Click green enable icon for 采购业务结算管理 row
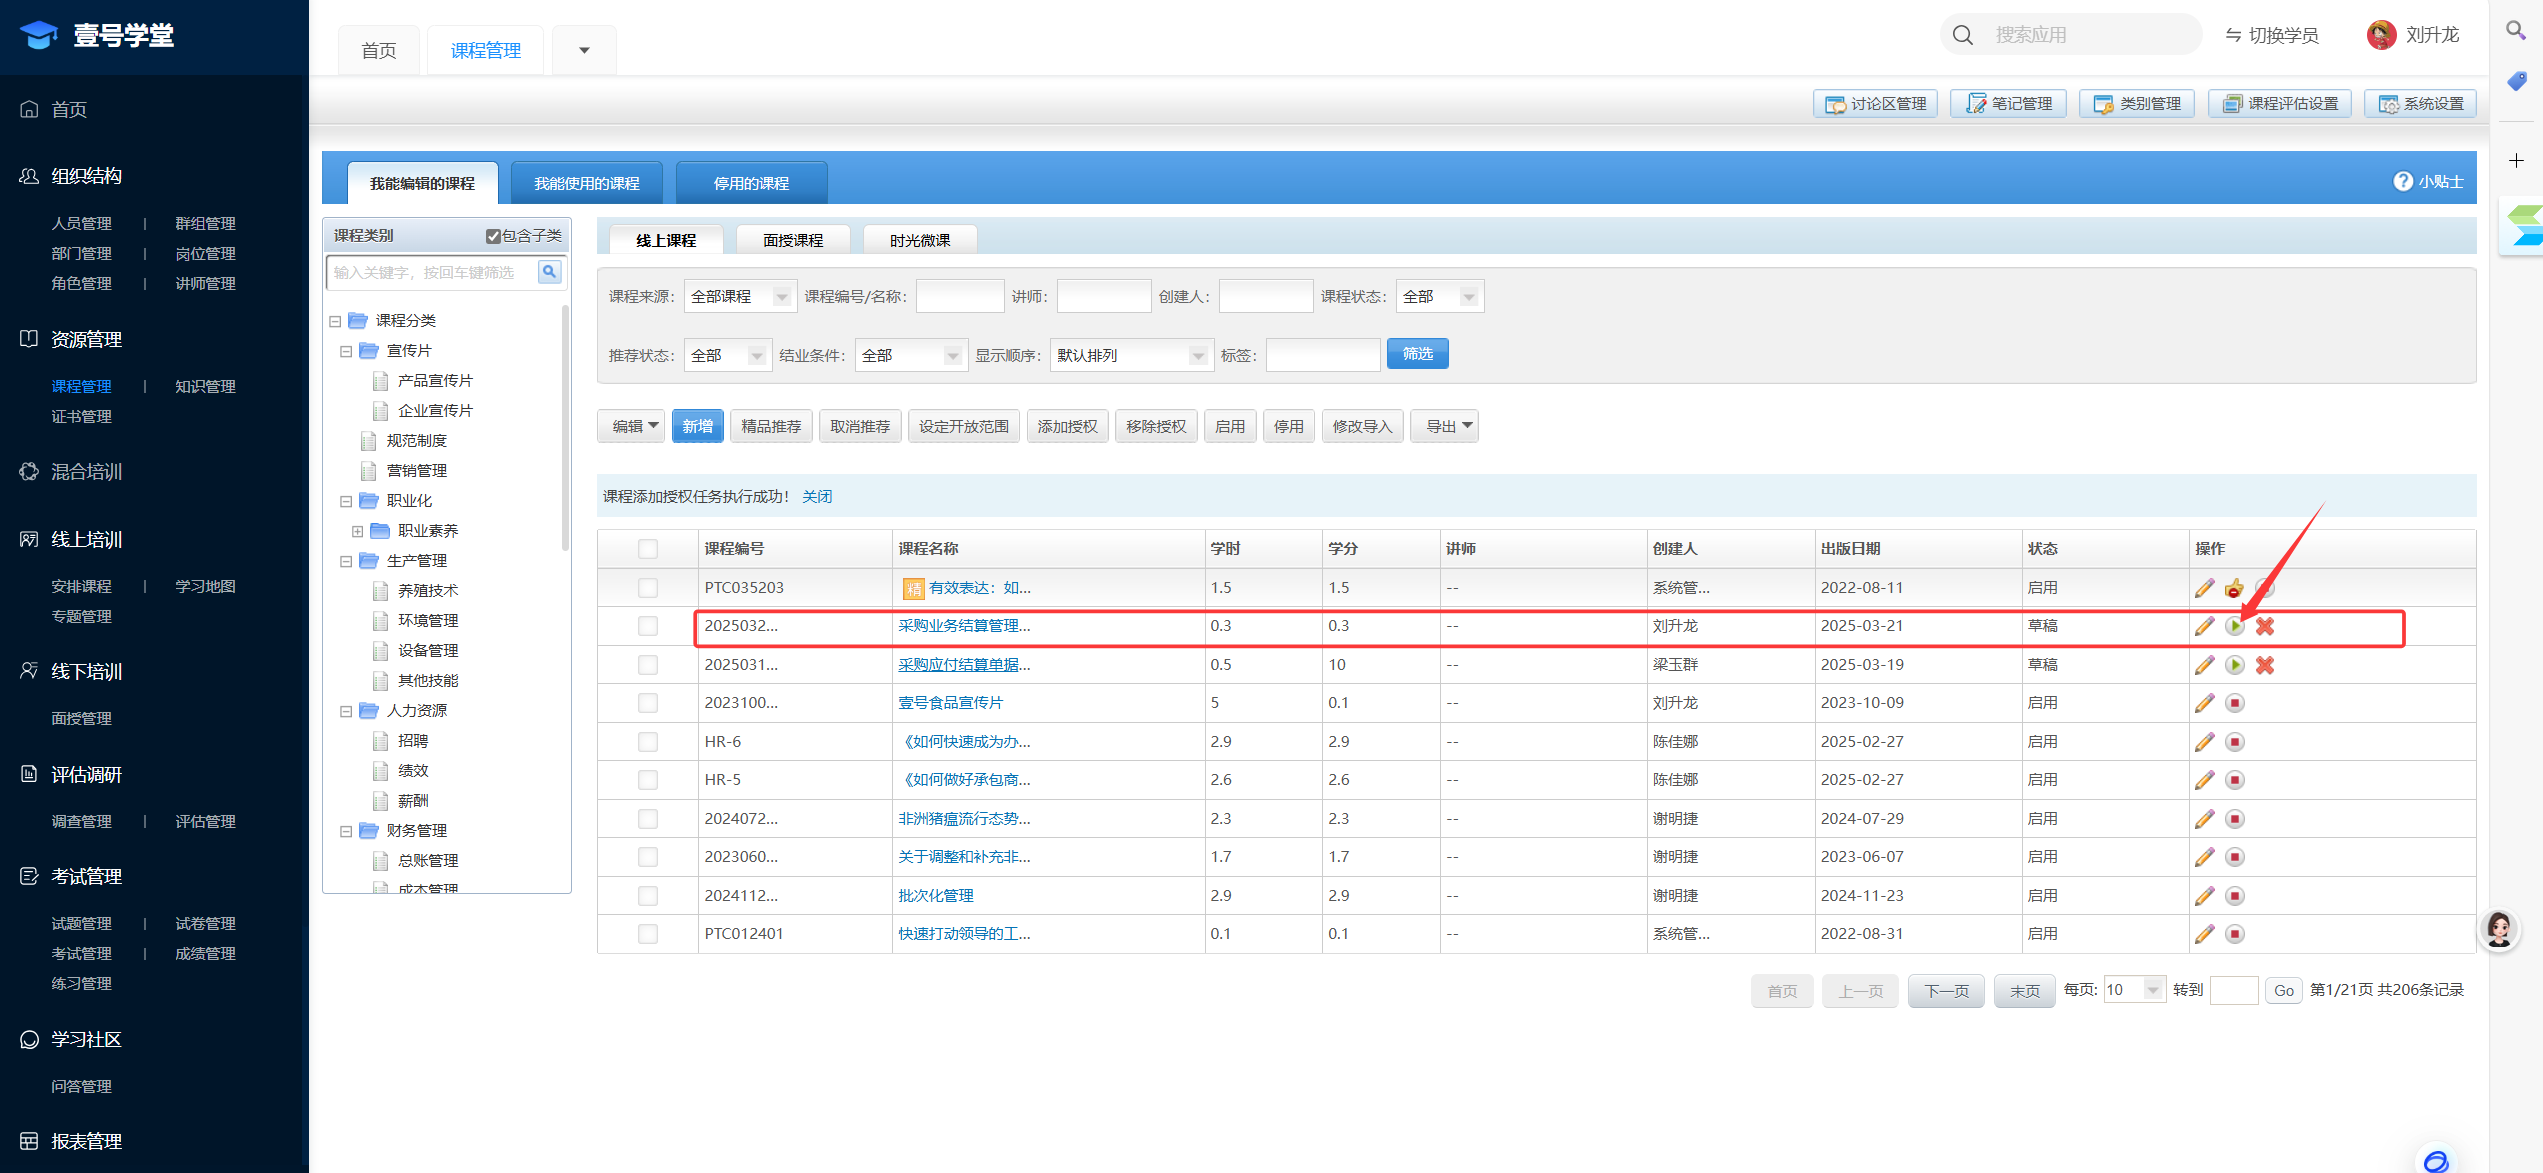Screen dimensions: 2543x1173 point(2234,627)
